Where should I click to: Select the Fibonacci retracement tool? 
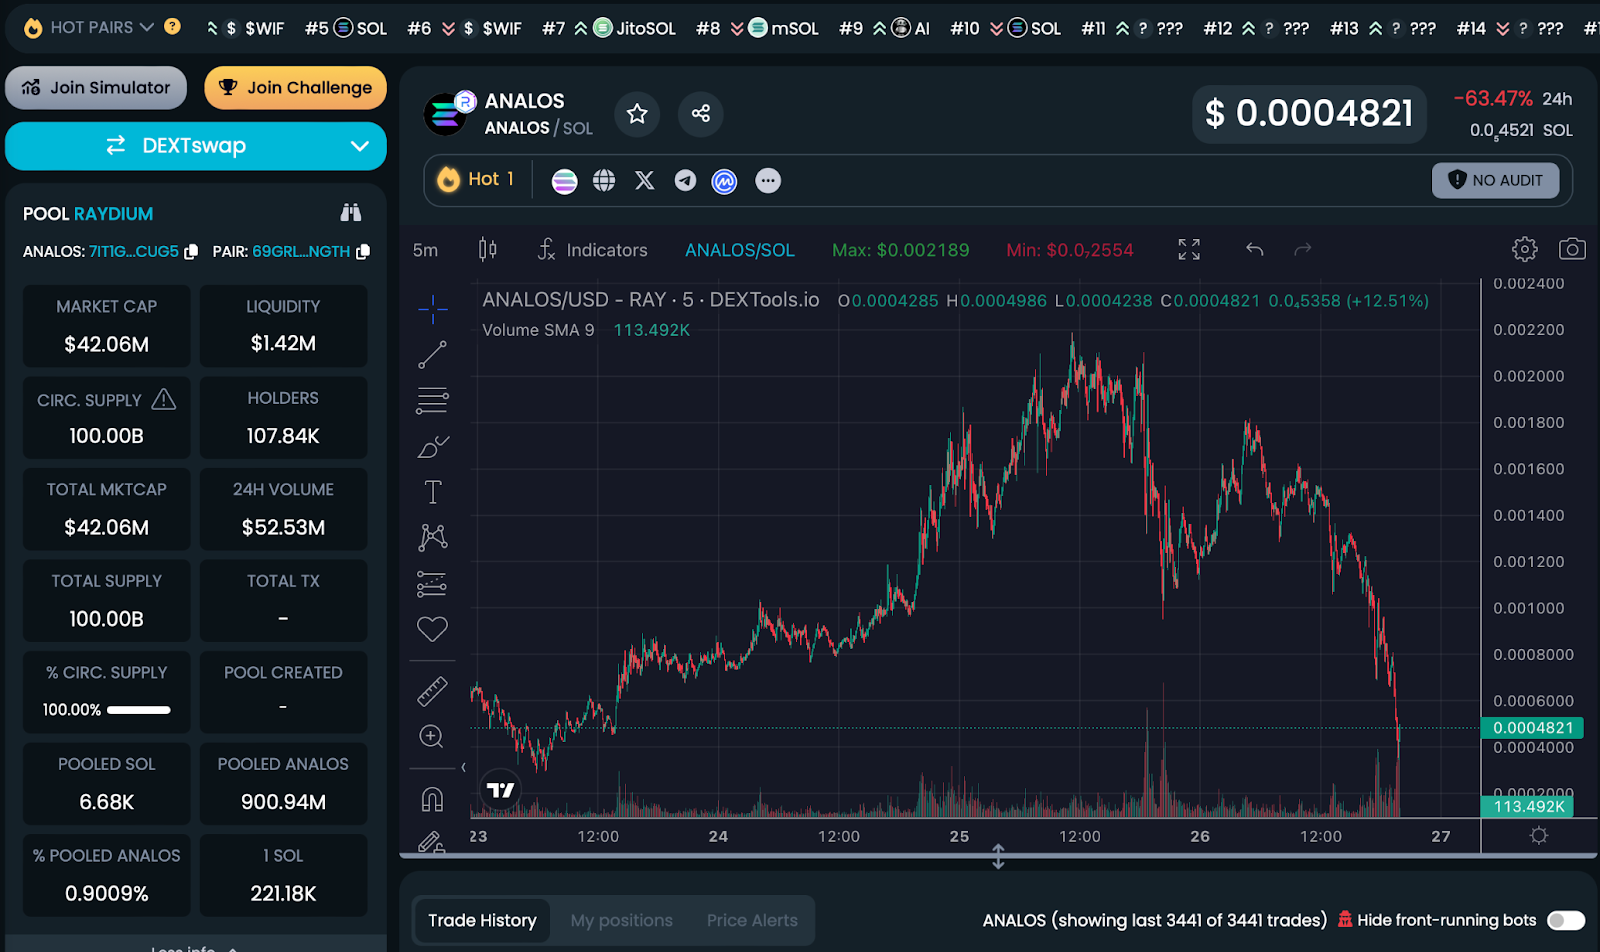point(433,401)
